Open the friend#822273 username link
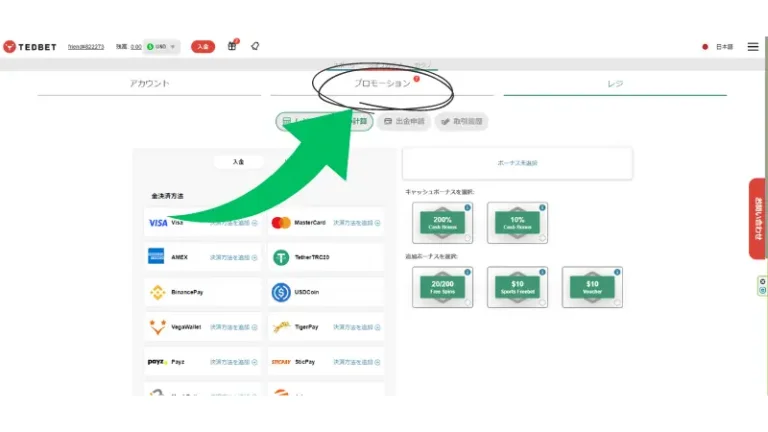 86,47
